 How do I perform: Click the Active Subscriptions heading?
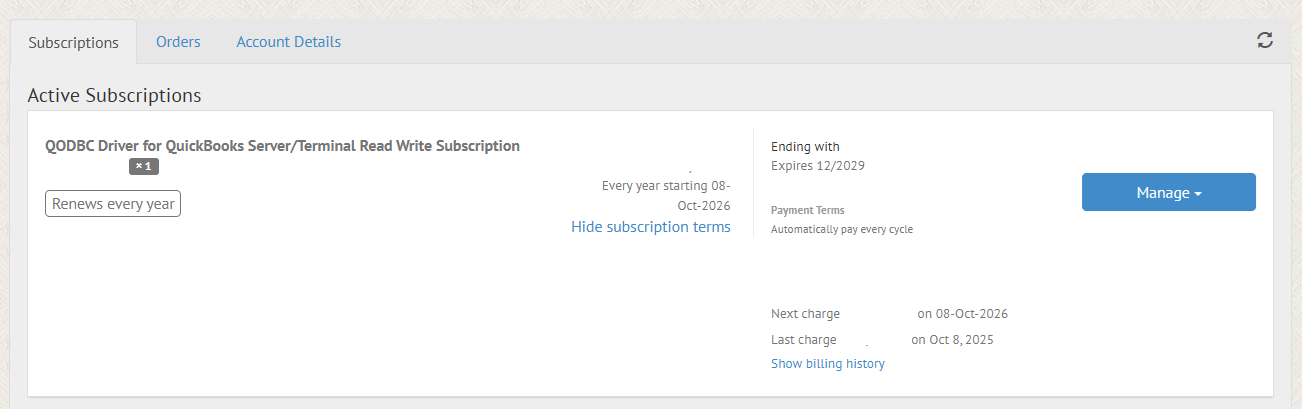114,96
